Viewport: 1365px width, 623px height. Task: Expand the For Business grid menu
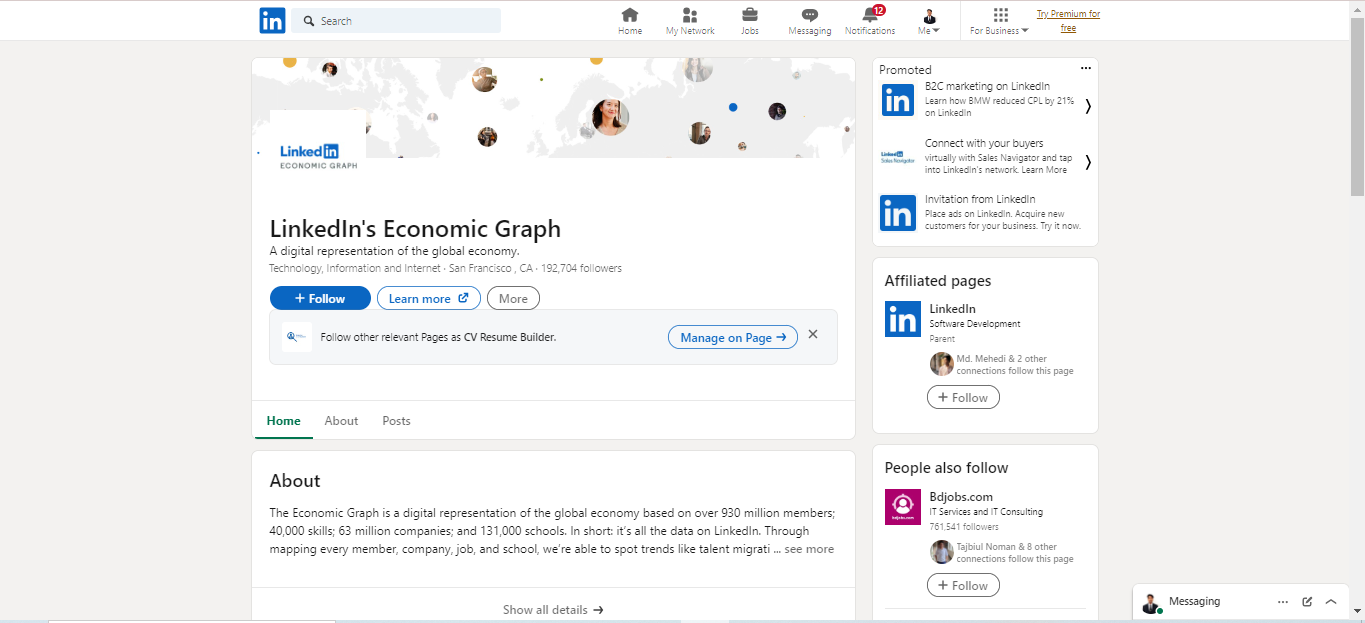pos(999,21)
